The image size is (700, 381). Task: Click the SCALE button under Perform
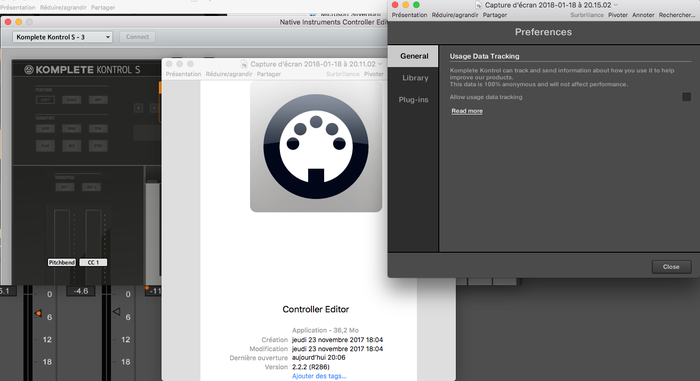tap(71, 100)
